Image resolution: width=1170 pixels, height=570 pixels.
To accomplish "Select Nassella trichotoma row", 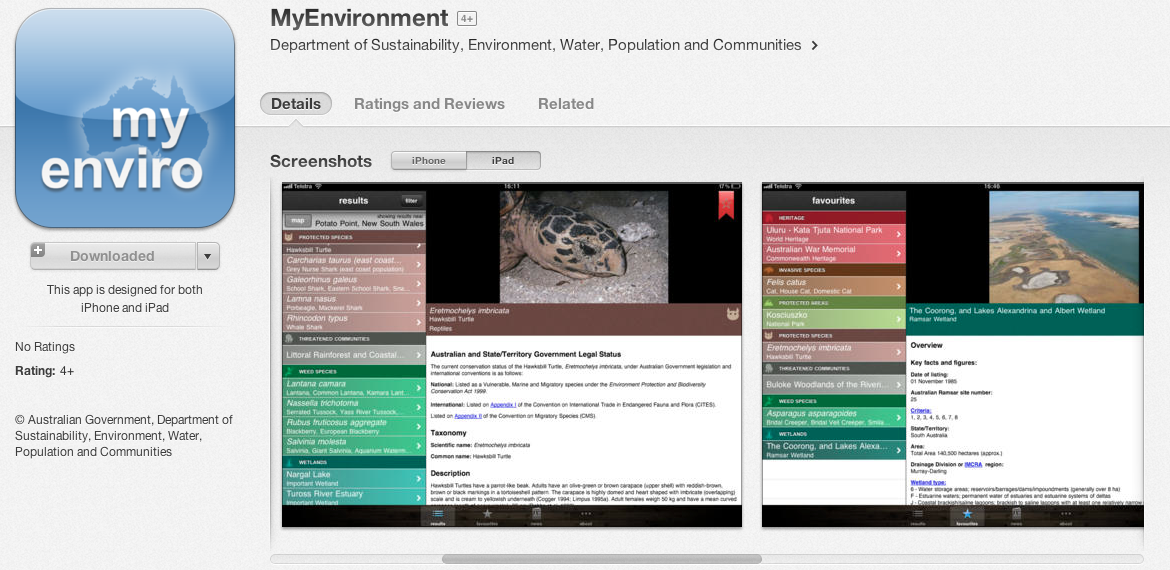I will tap(354, 407).
